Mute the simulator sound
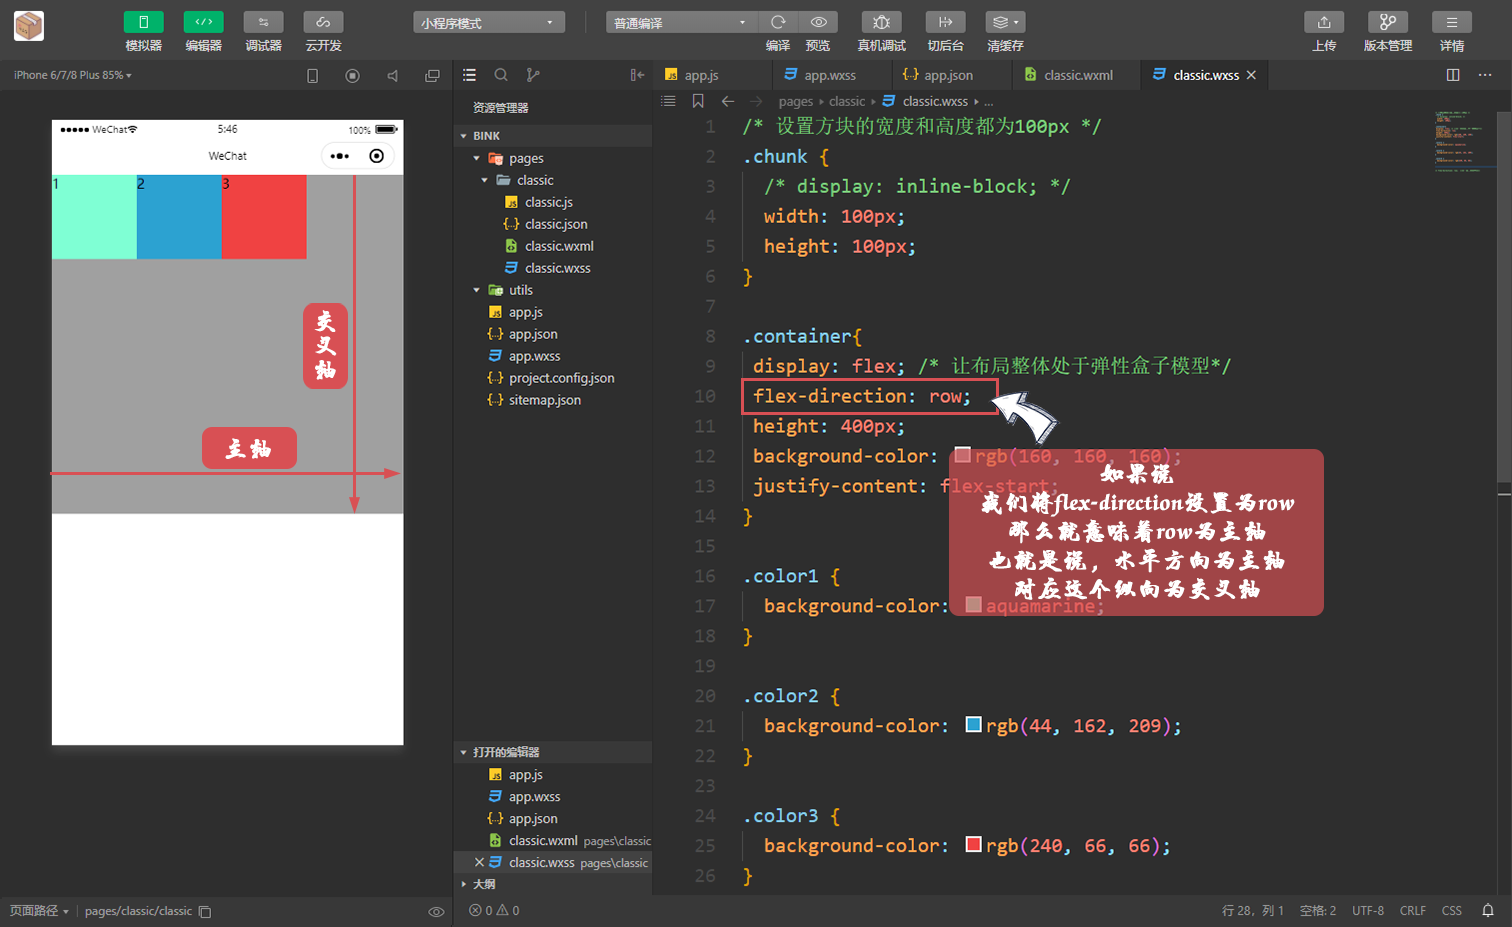Image resolution: width=1512 pixels, height=927 pixels. coord(391,74)
